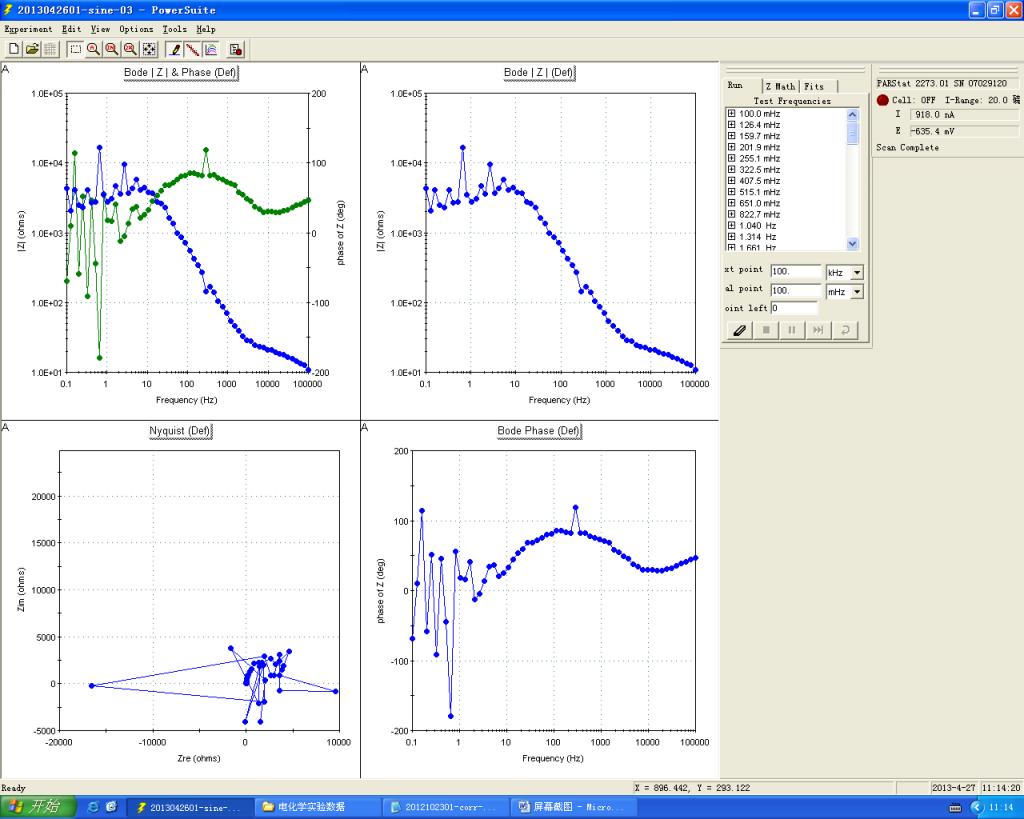Click the Windows Start button
The image size is (1024, 819).
point(38,807)
